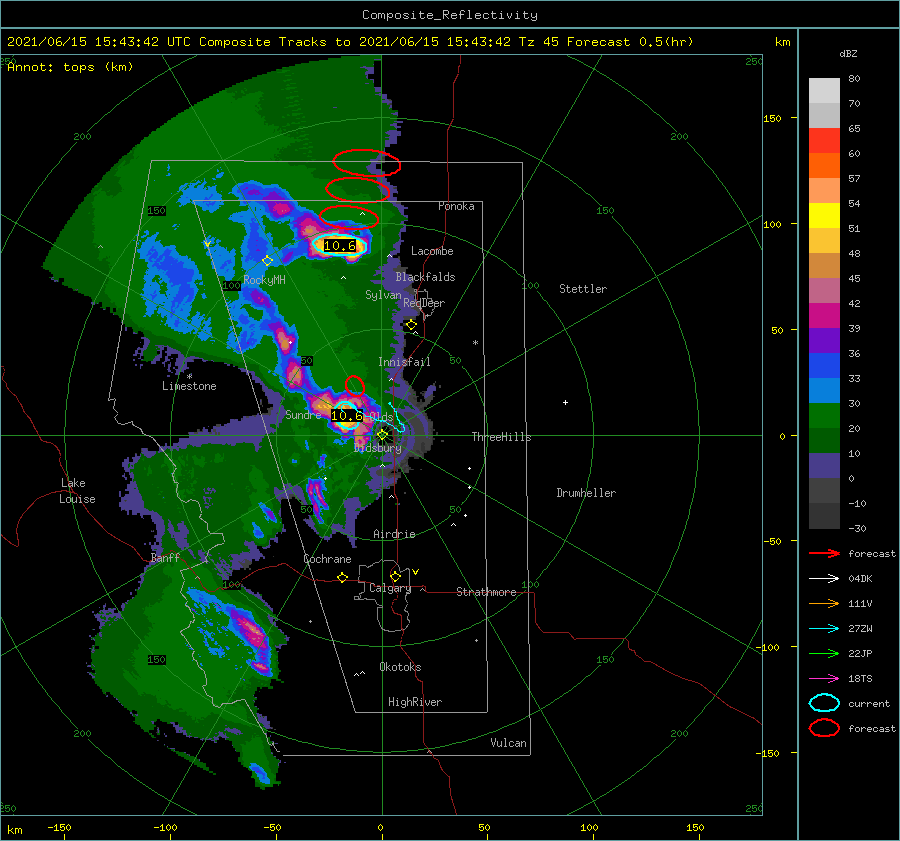Click the Vulcan town label
The image size is (900, 841).
tap(508, 743)
